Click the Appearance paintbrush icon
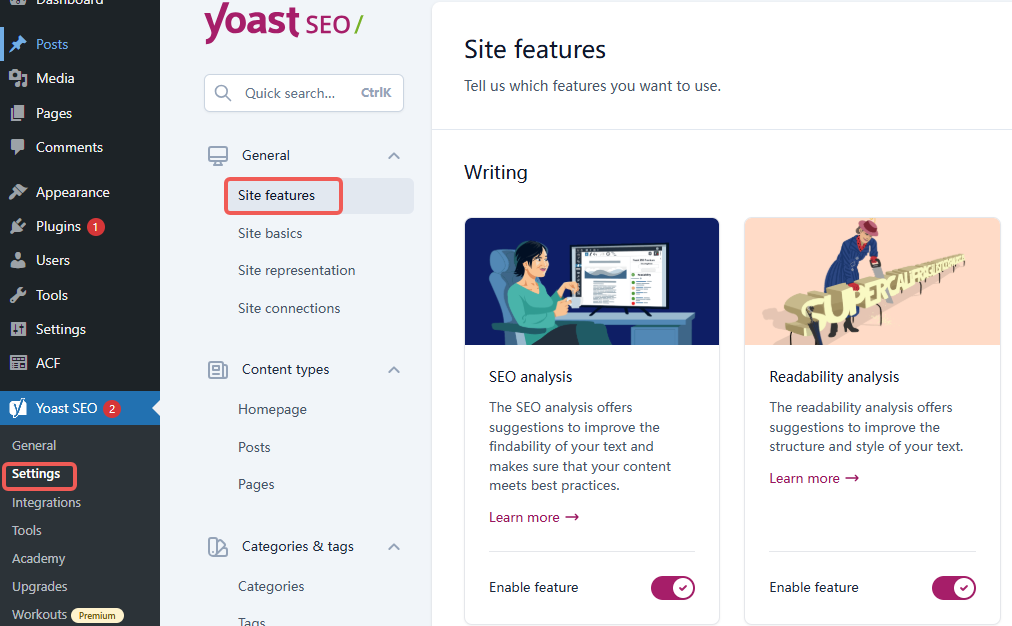This screenshot has height=626, width=1012. pyautogui.click(x=18, y=192)
